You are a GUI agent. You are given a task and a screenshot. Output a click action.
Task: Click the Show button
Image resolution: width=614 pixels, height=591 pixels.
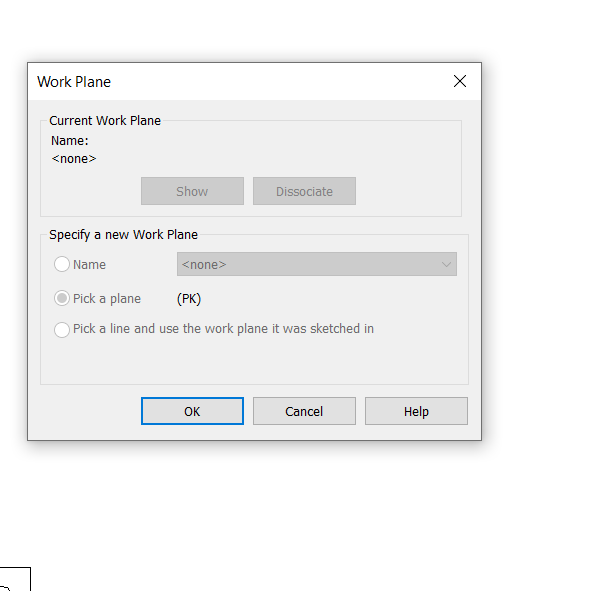[192, 191]
